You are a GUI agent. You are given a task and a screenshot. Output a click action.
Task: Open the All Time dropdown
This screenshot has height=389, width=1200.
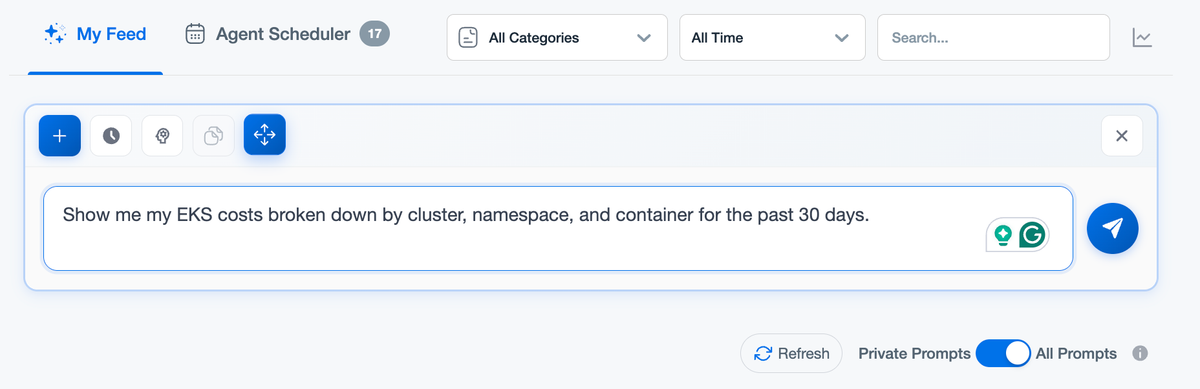tap(773, 38)
